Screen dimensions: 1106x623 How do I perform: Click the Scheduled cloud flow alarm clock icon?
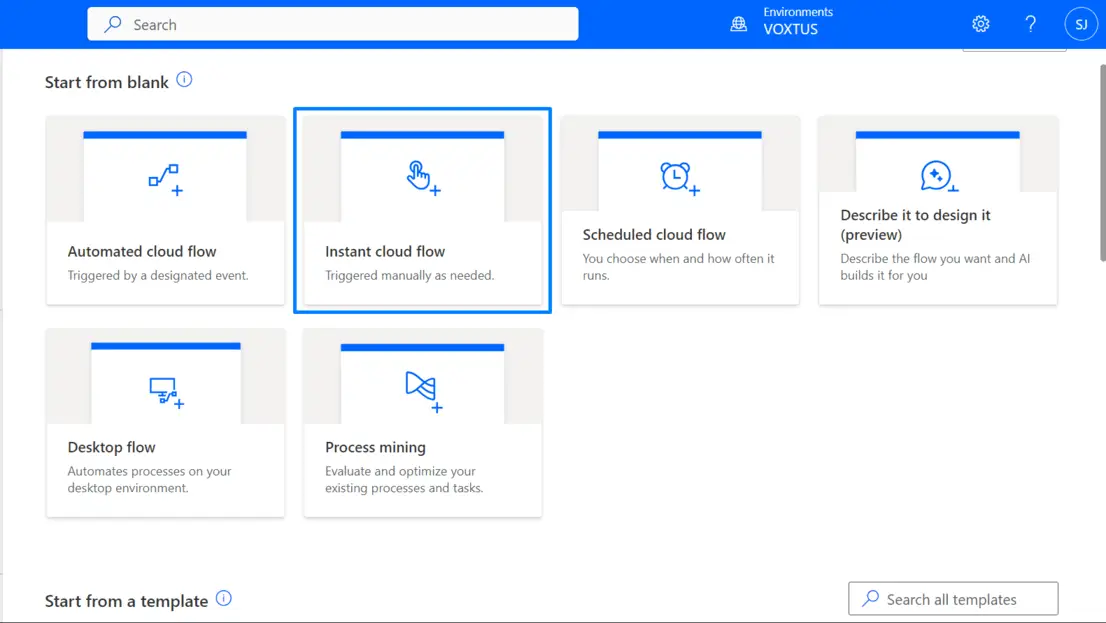tap(680, 178)
